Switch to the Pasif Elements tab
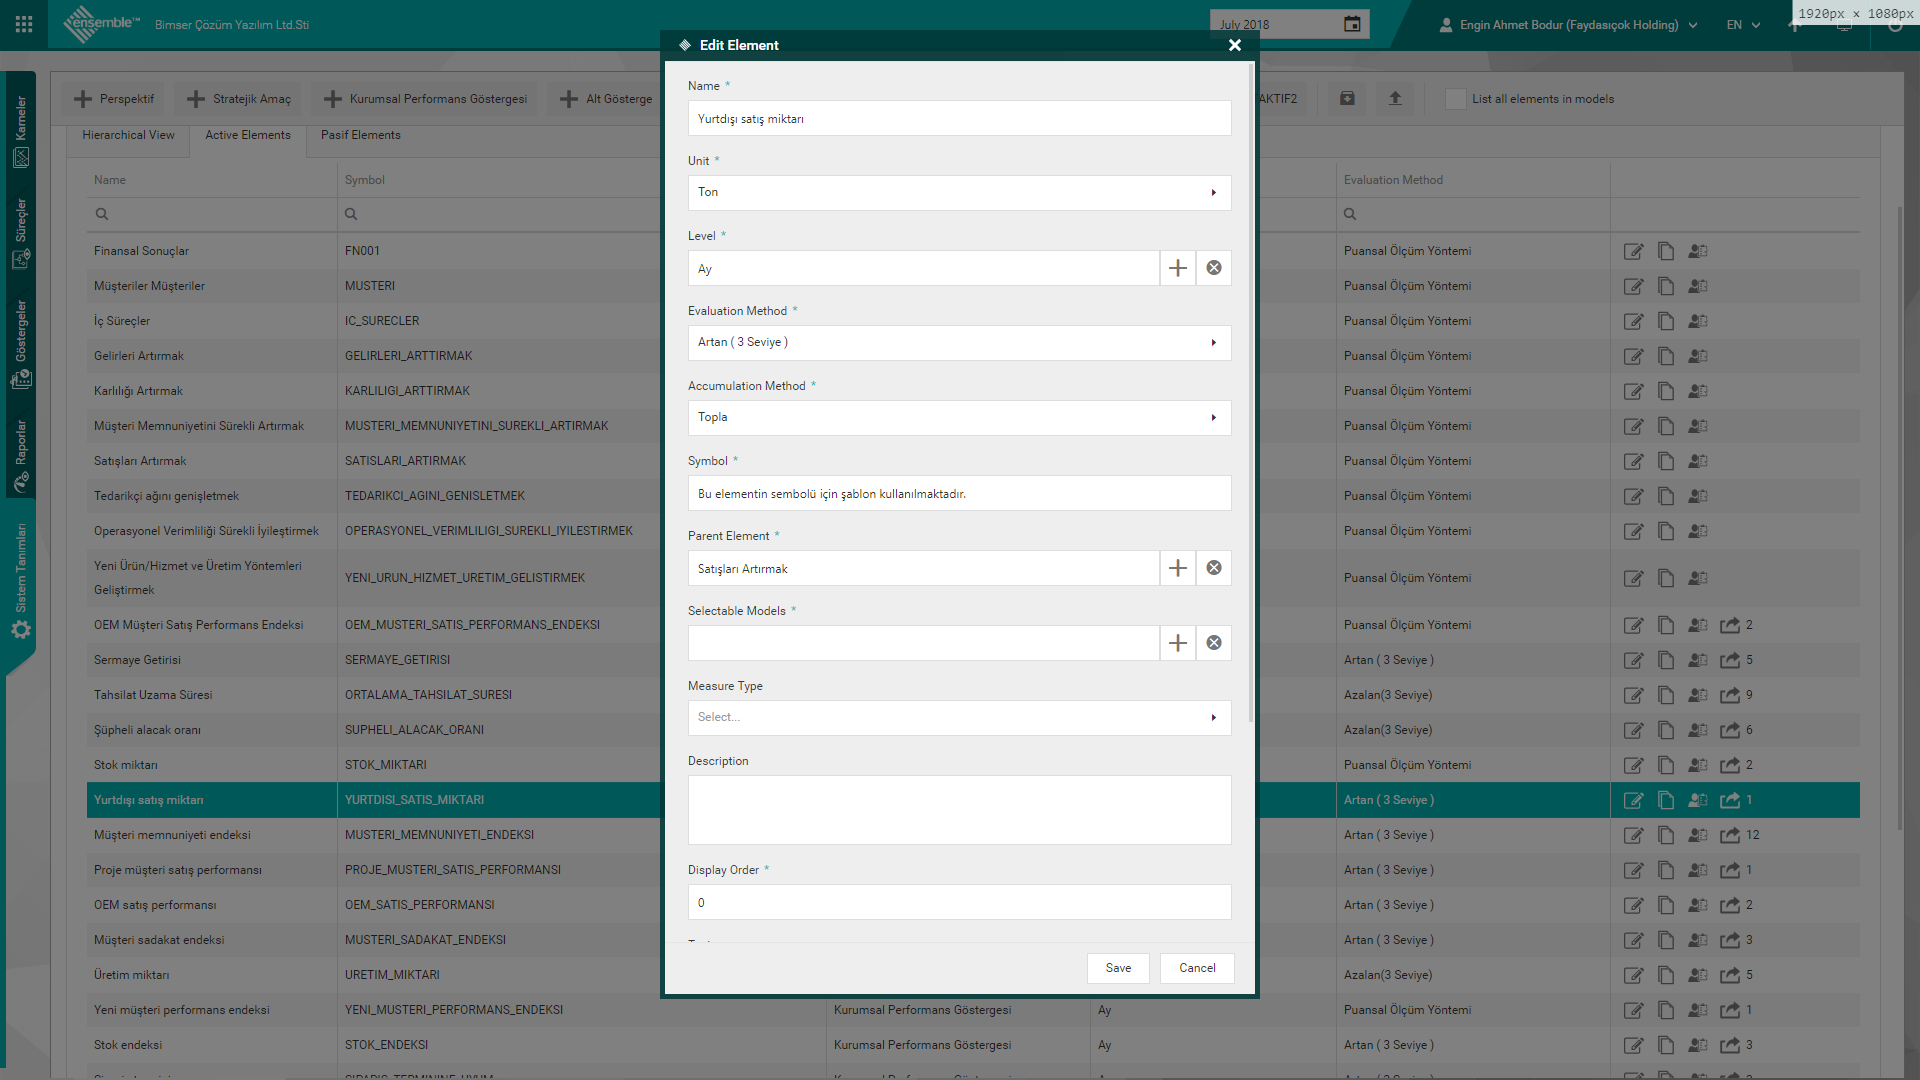 coord(361,135)
